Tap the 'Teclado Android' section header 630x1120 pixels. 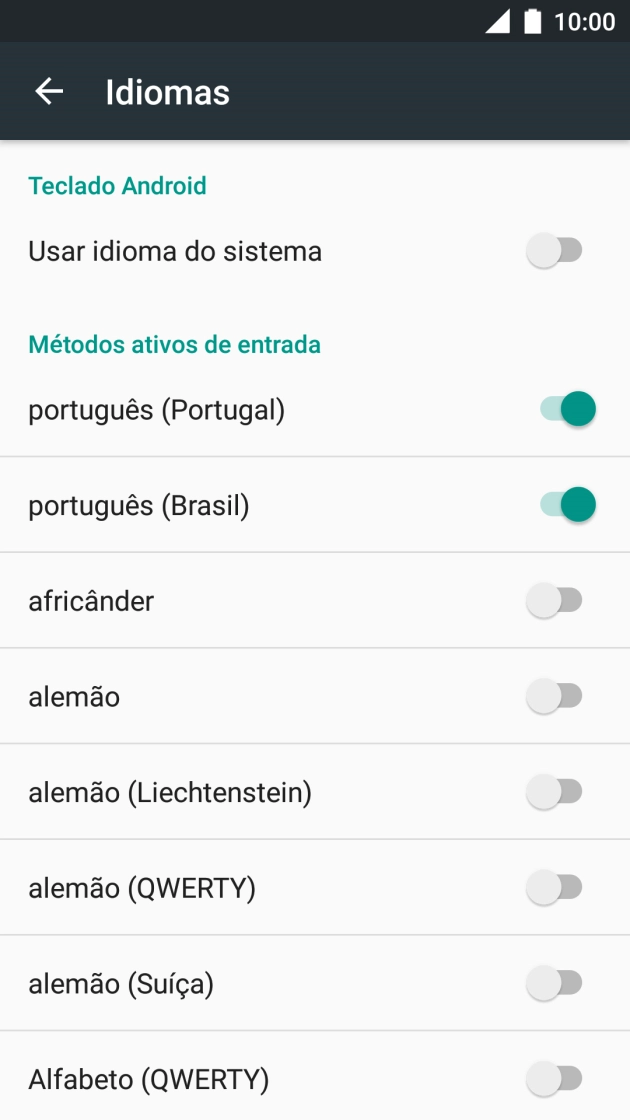coord(117,186)
